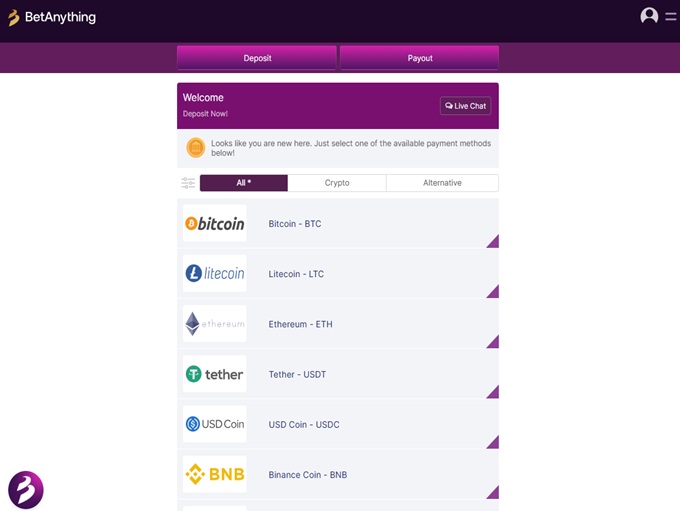680x511 pixels.
Task: Expand the Ethereum row corner arrow
Action: tap(493, 342)
